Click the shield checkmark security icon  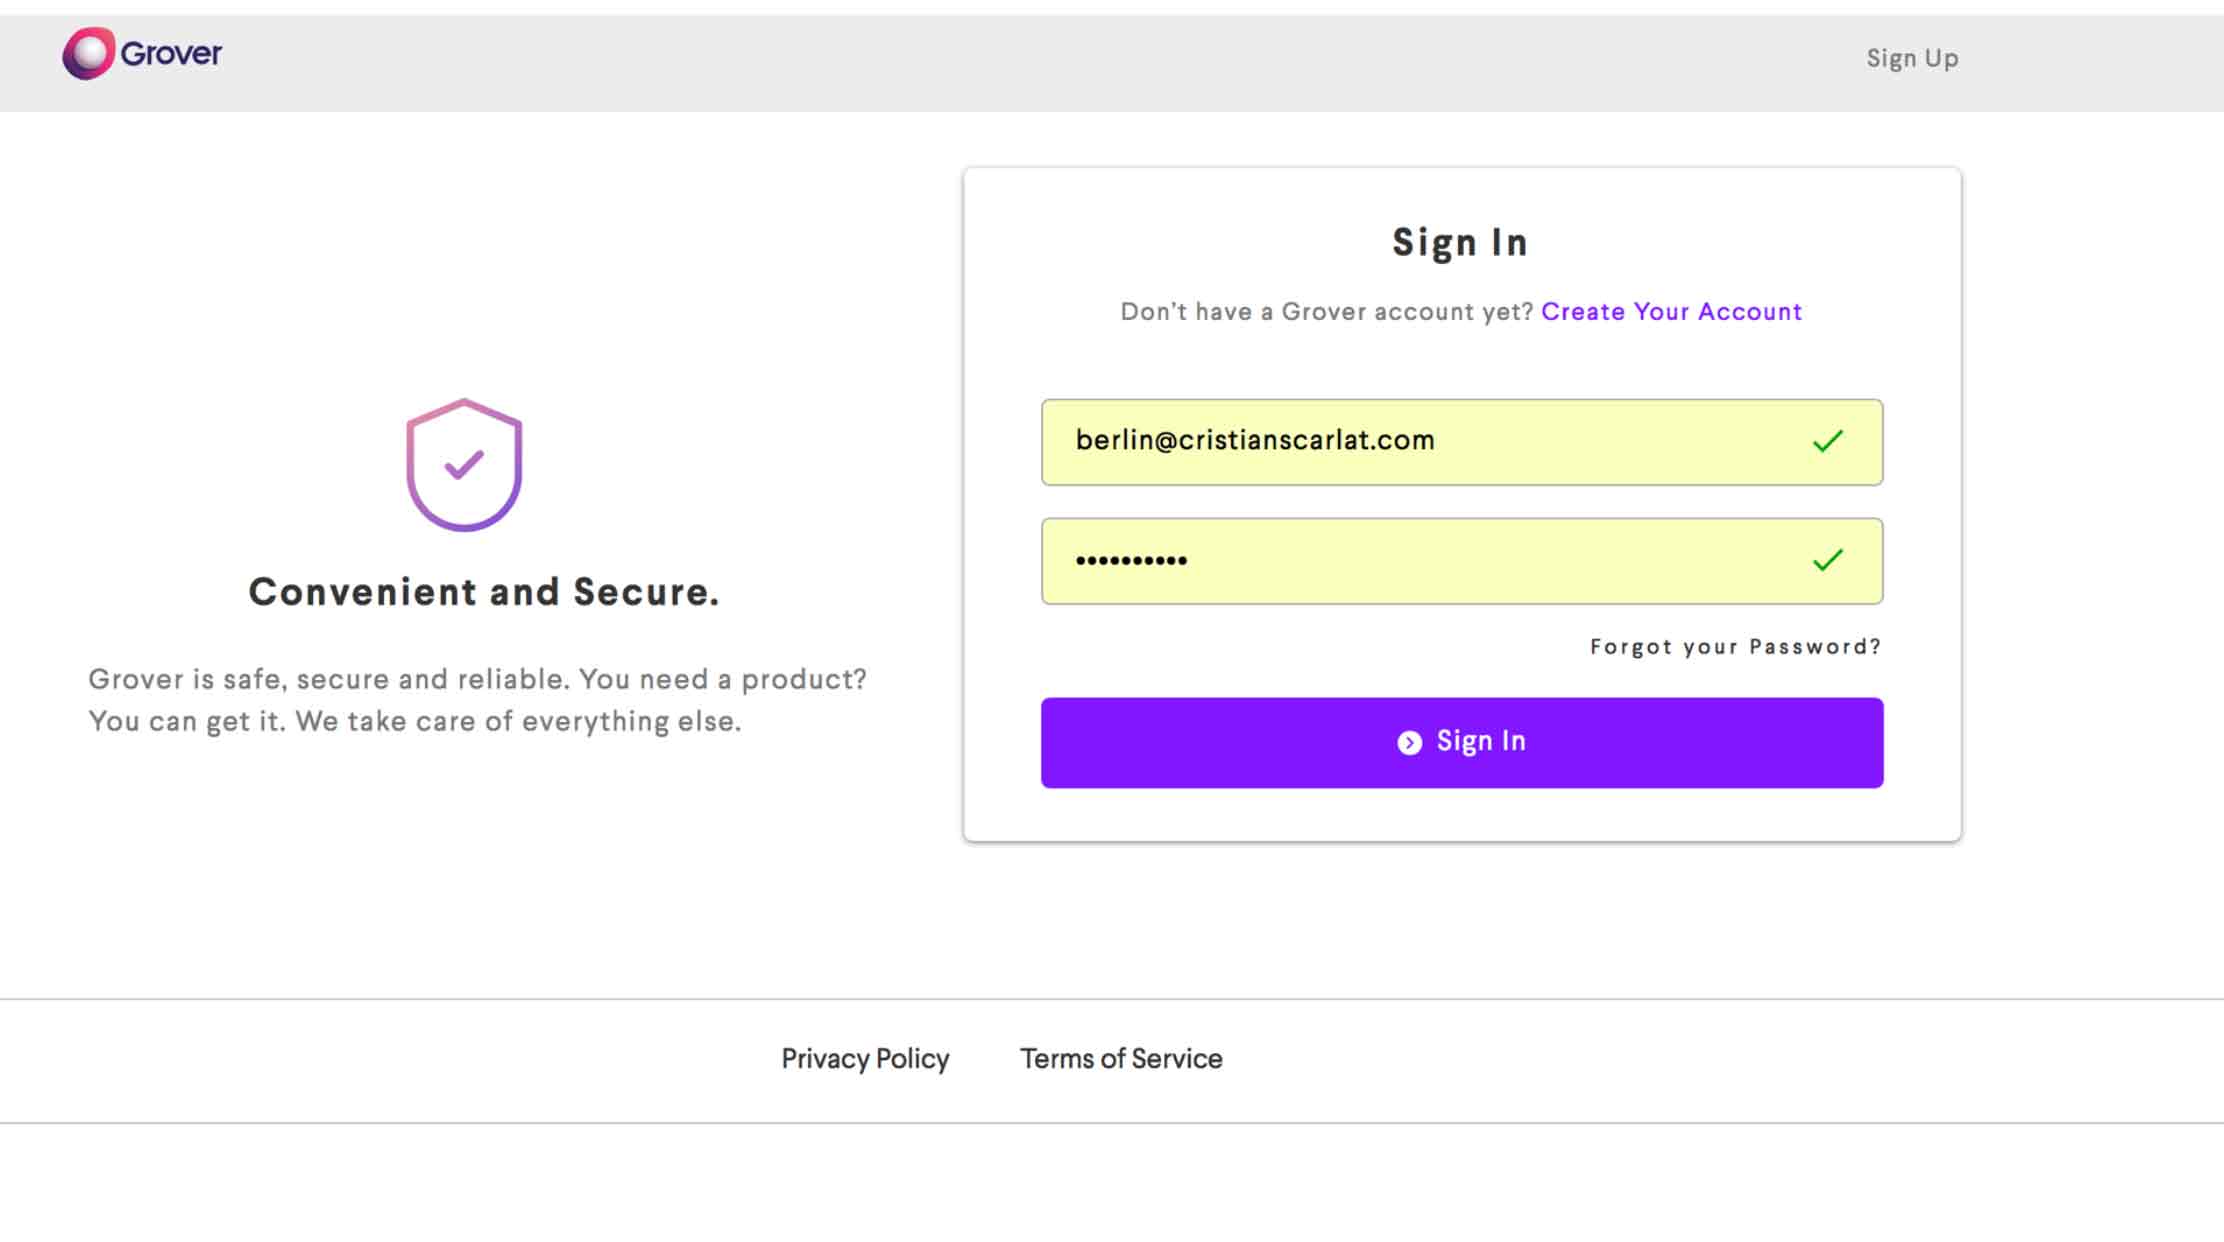coord(464,465)
